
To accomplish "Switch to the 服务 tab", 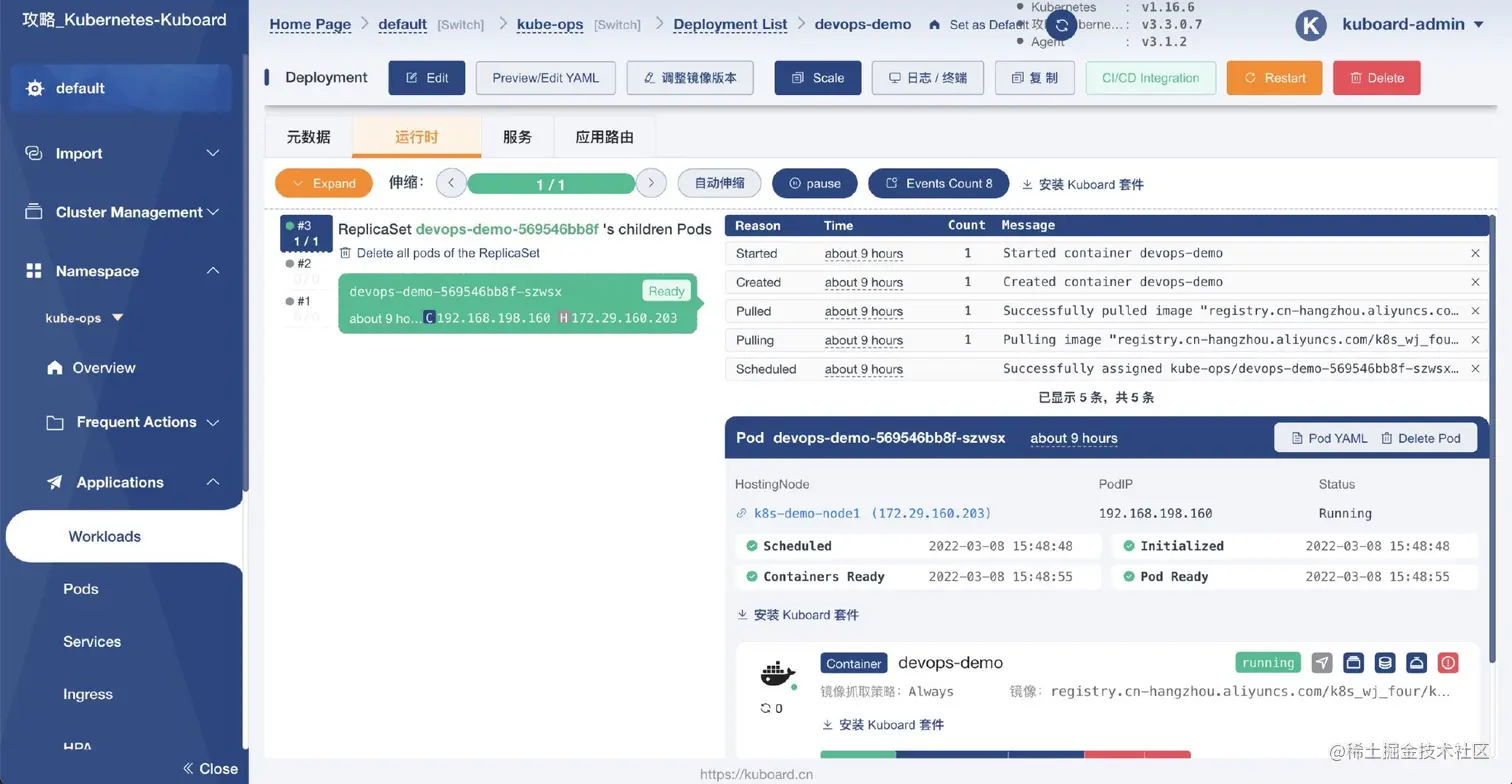I will (517, 137).
